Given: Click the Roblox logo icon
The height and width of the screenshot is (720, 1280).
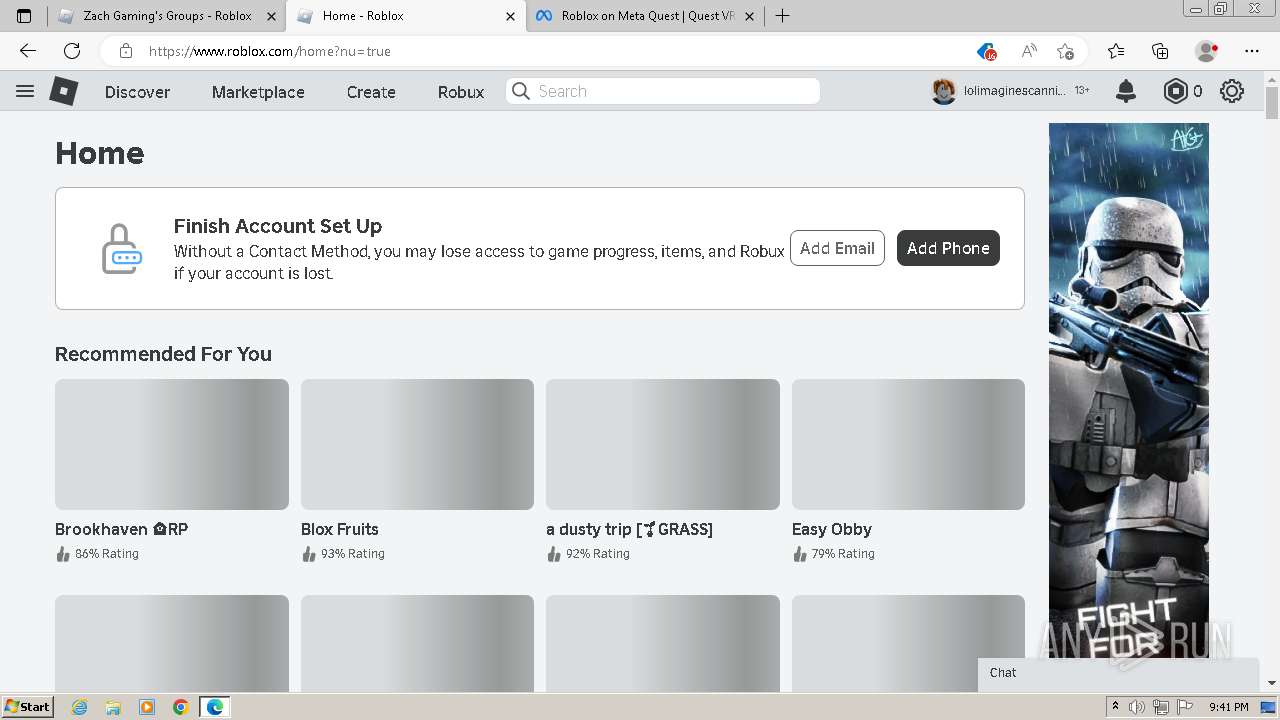Looking at the screenshot, I should [64, 91].
